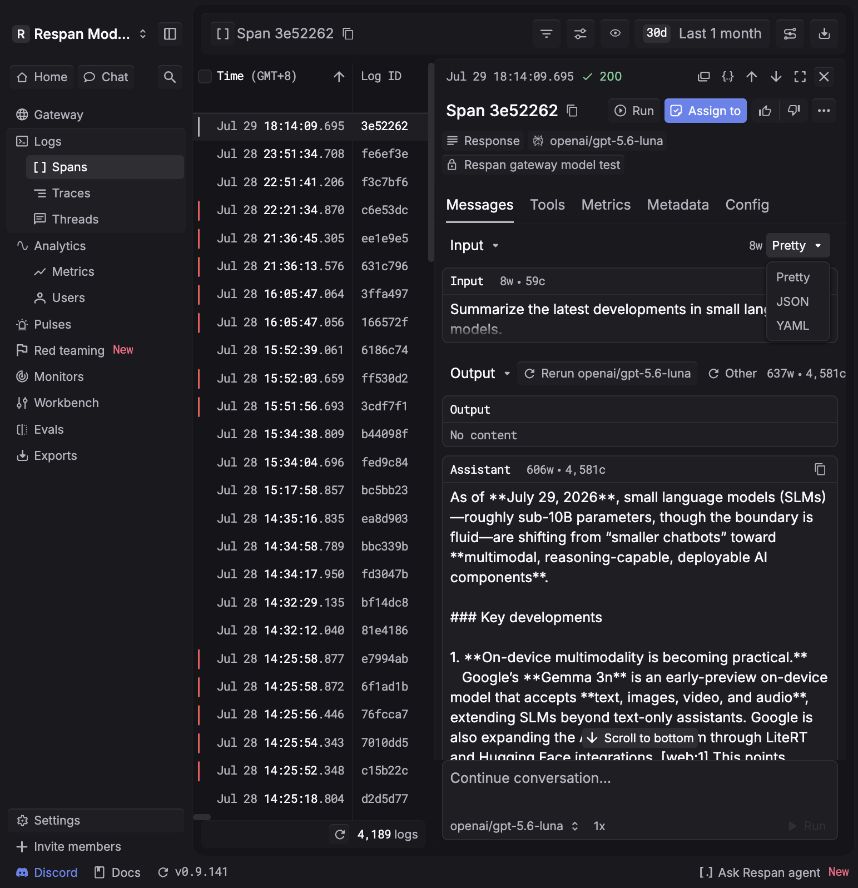Copy span ID next to Span 3e52262 header

click(x=348, y=34)
